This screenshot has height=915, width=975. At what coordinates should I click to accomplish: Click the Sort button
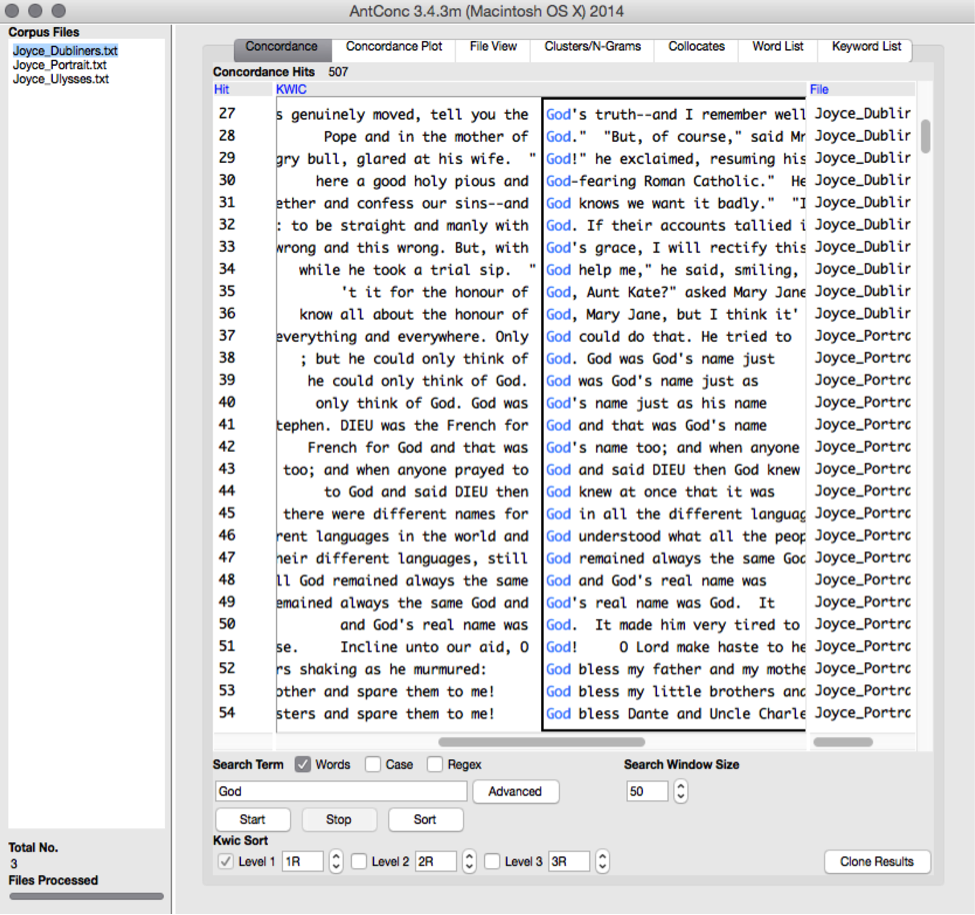pos(425,819)
